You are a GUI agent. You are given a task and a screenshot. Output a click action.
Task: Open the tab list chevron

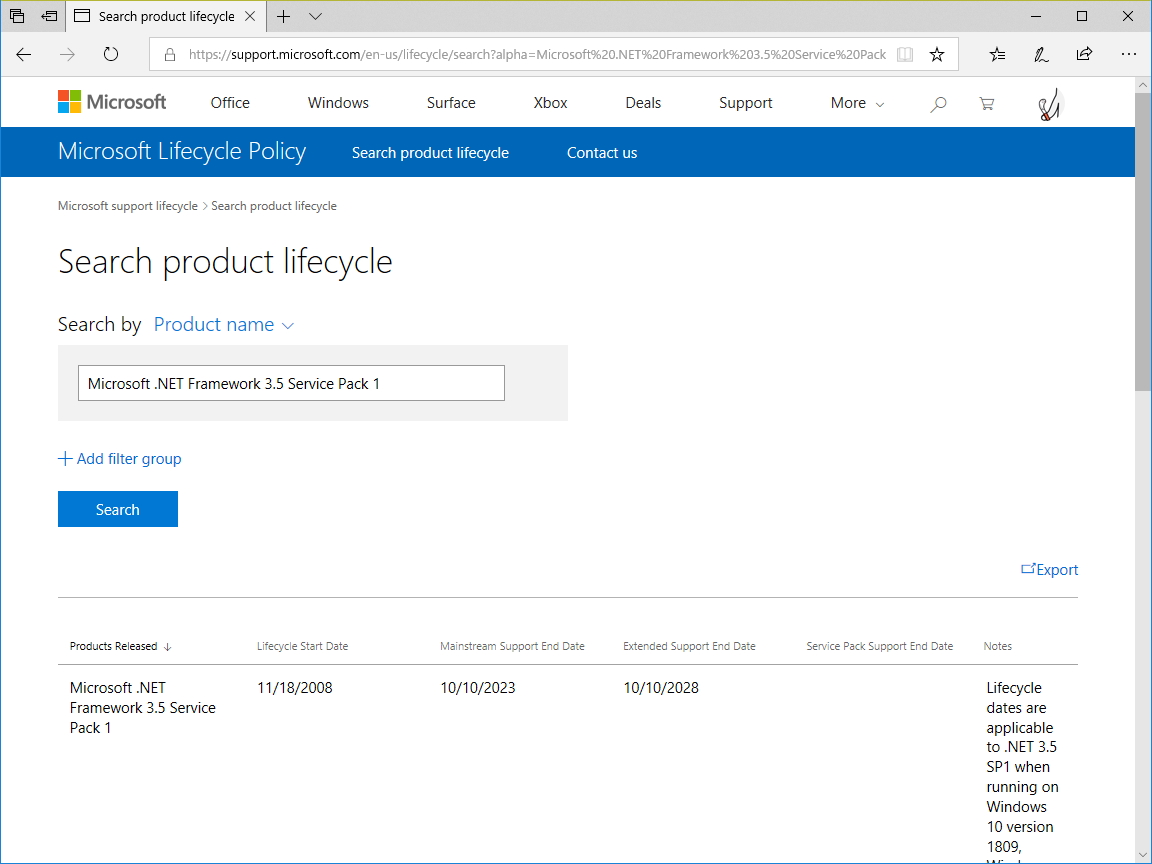point(314,17)
